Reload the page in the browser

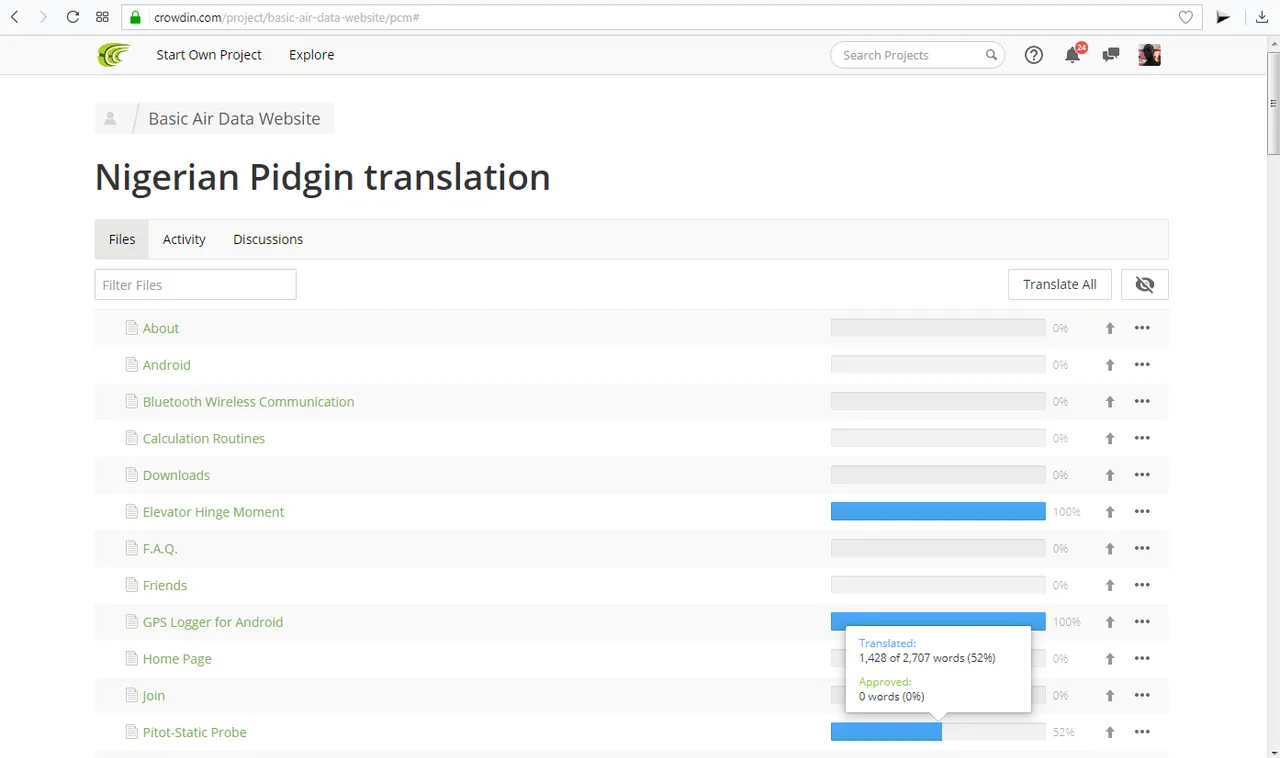tap(72, 17)
